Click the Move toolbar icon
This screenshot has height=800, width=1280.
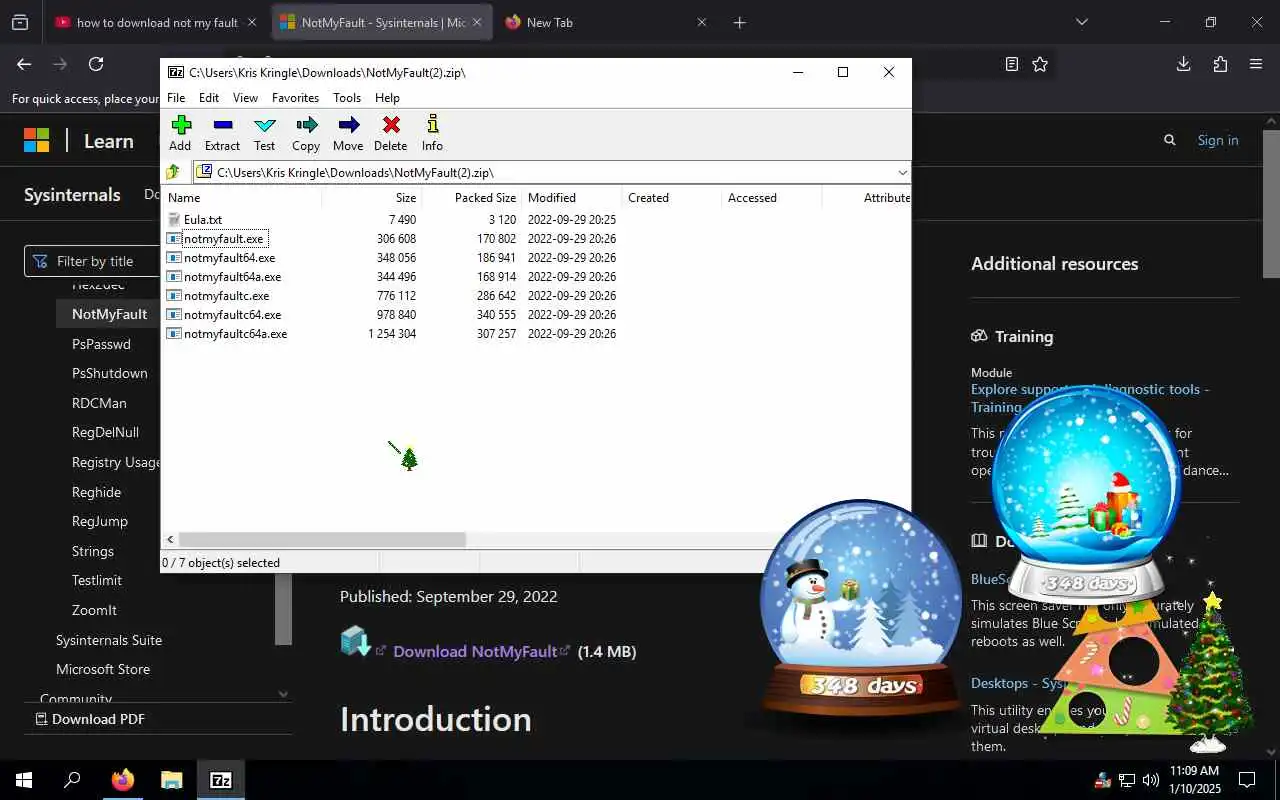348,133
